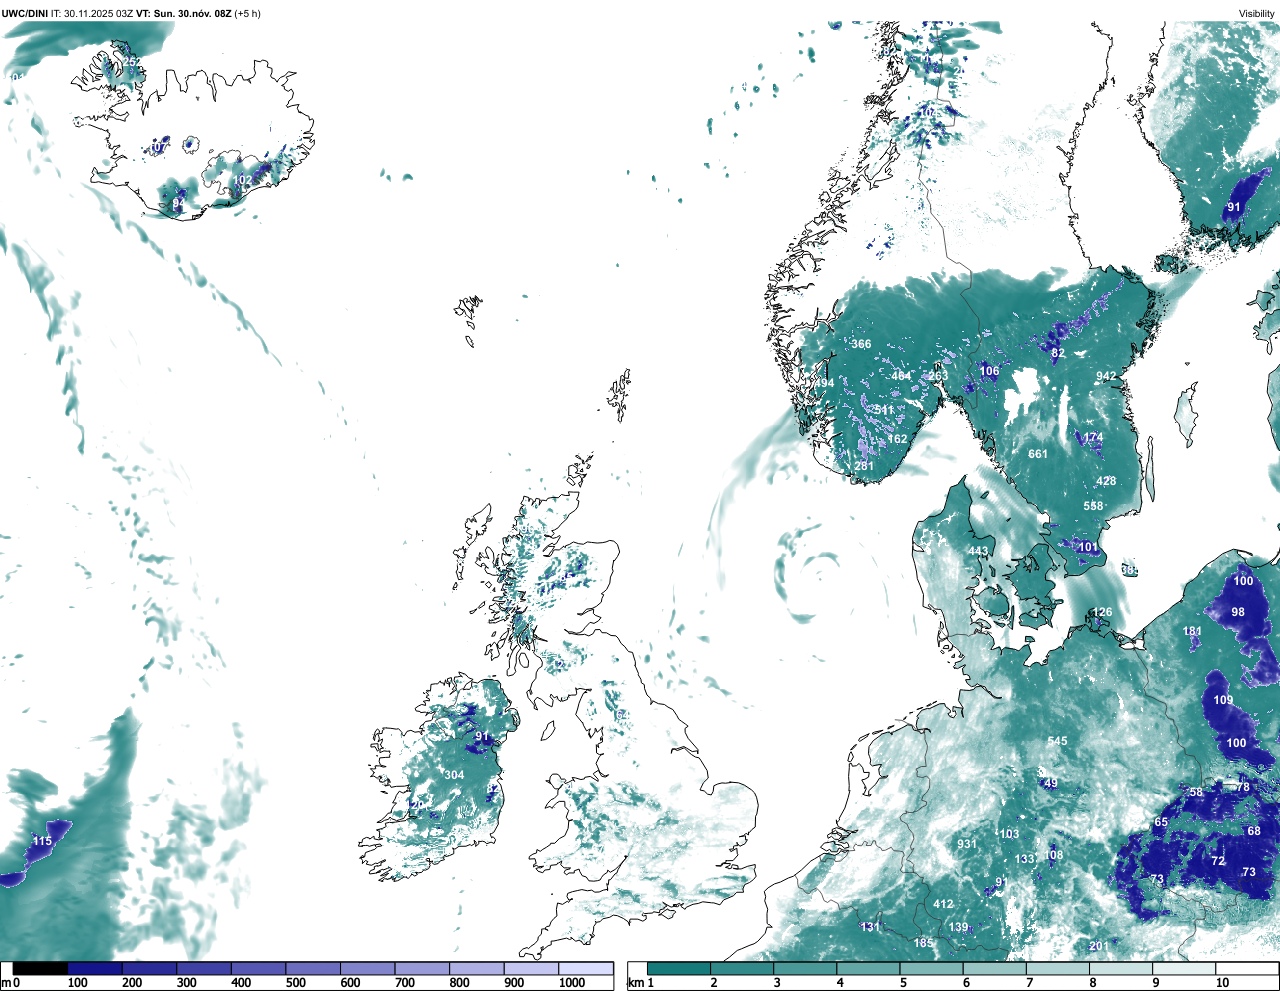Click the '428' value in southeast Sweden
Viewport: 1280px width, 991px height.
click(1106, 481)
